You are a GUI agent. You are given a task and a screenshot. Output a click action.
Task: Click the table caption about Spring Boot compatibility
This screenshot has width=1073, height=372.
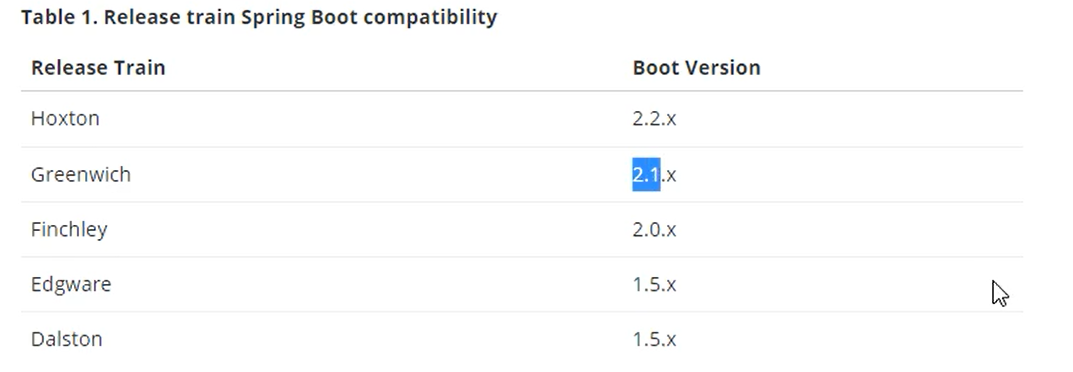(x=259, y=17)
